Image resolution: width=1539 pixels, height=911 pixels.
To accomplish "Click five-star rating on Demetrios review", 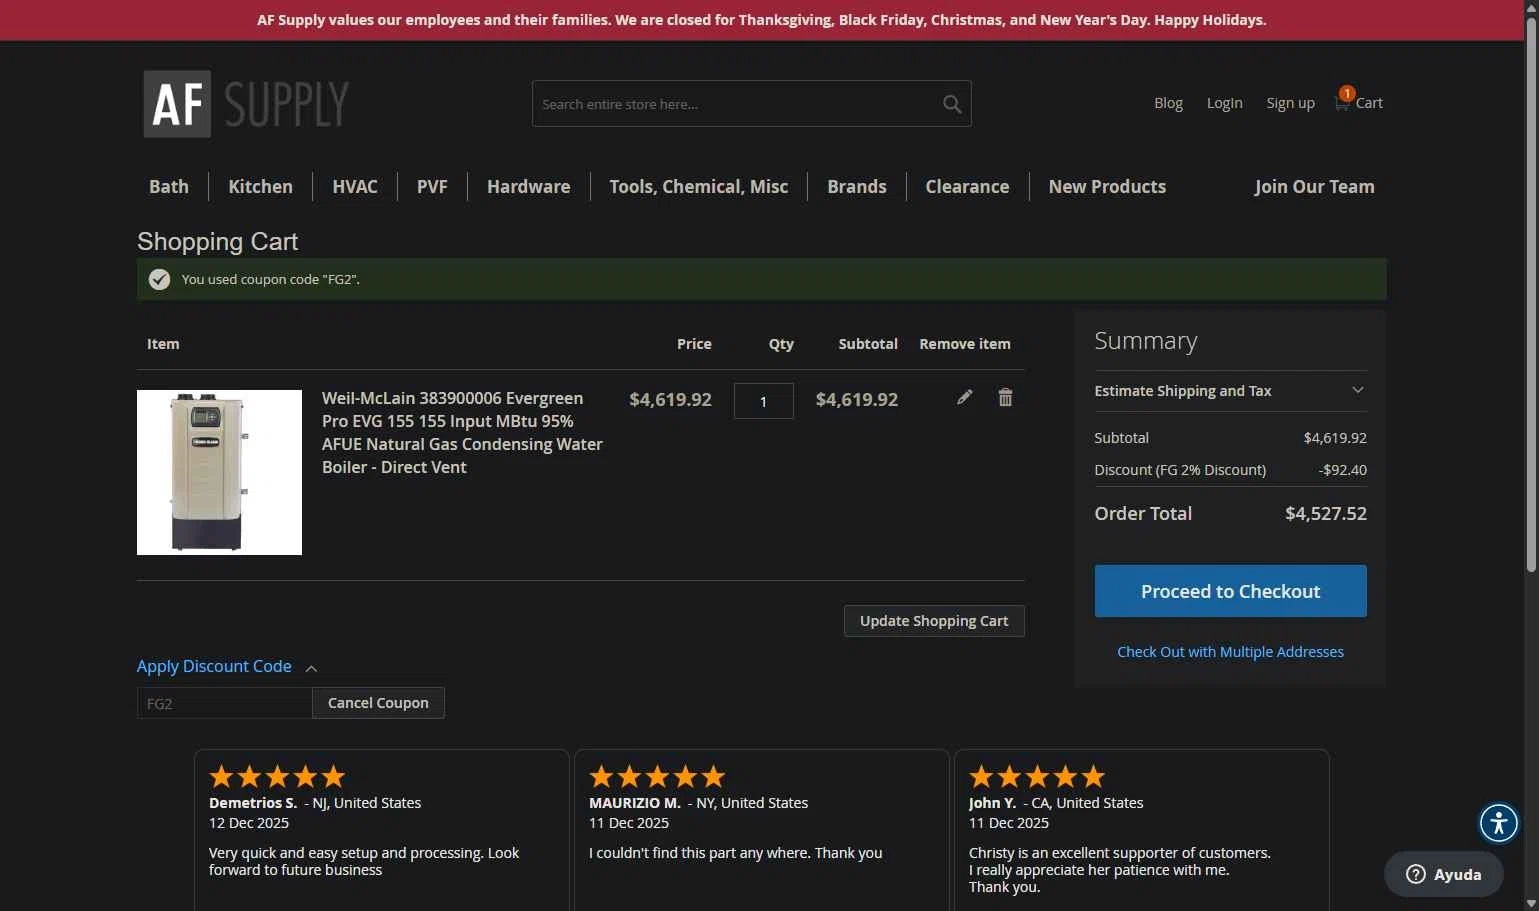I will point(277,776).
